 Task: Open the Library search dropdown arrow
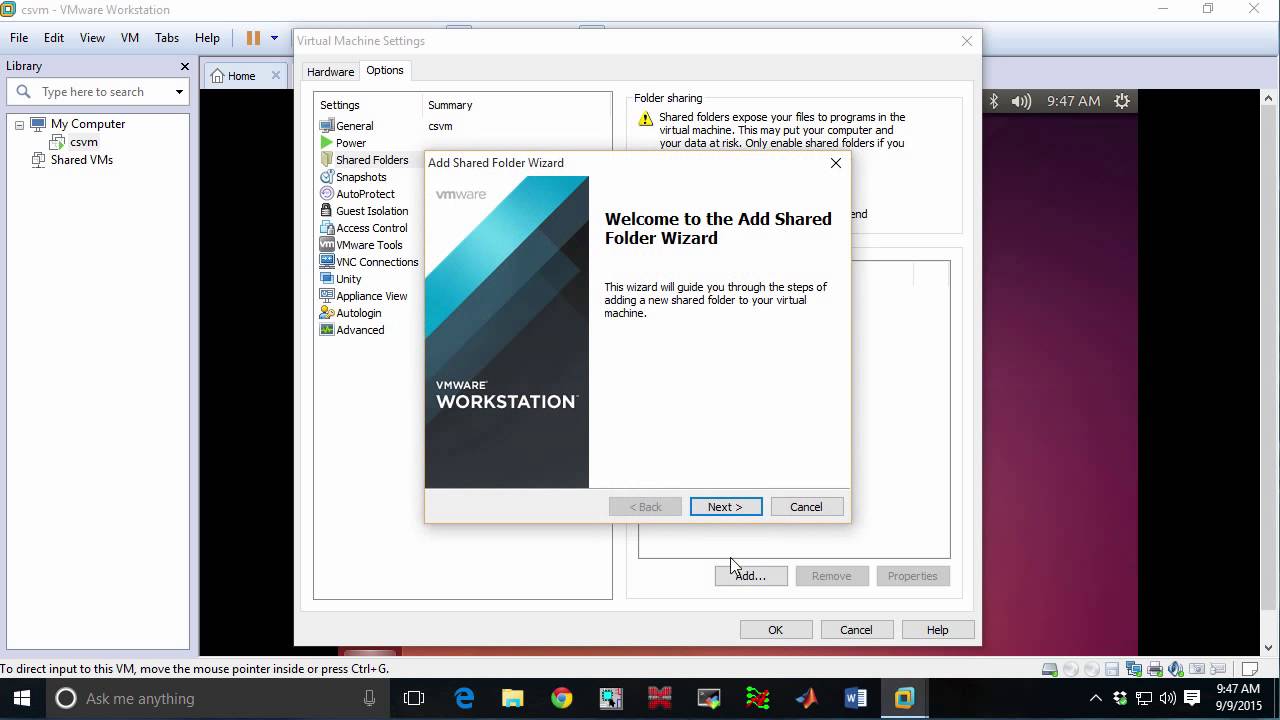pos(179,92)
